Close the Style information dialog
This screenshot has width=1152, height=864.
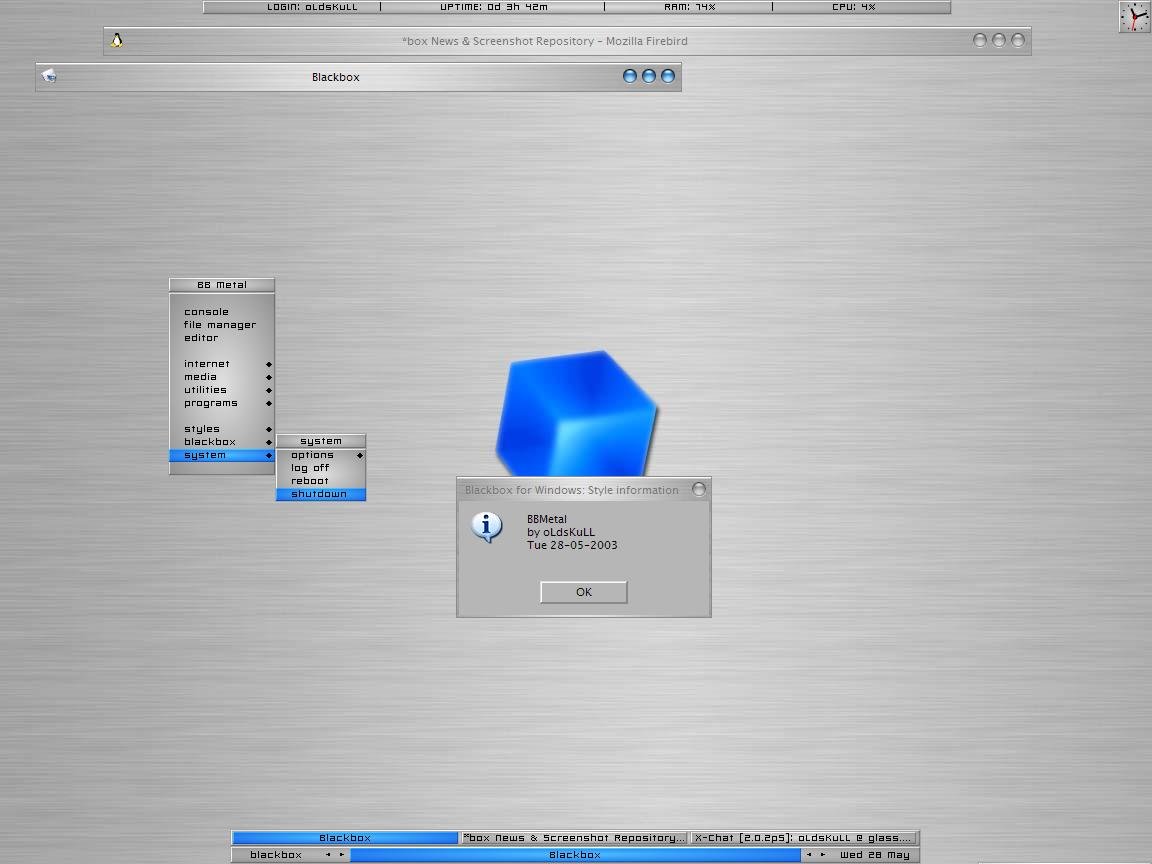[x=699, y=489]
